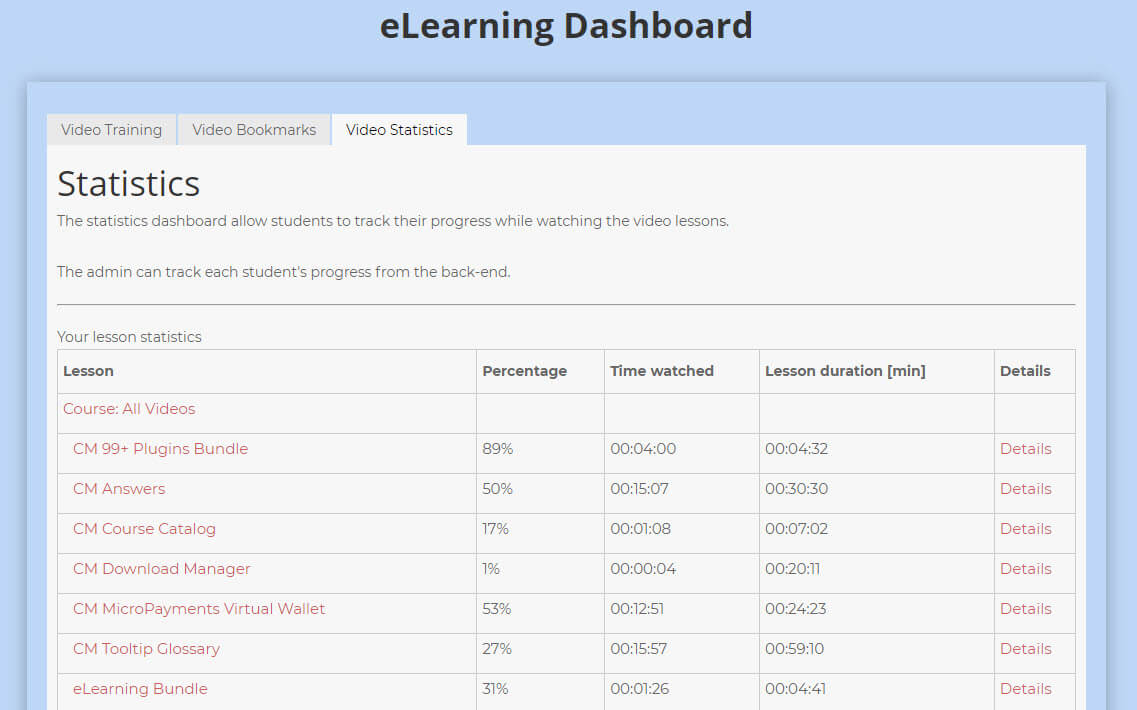
Task: View Details for CM 99+ Plugins Bundle
Action: pyautogui.click(x=1026, y=449)
